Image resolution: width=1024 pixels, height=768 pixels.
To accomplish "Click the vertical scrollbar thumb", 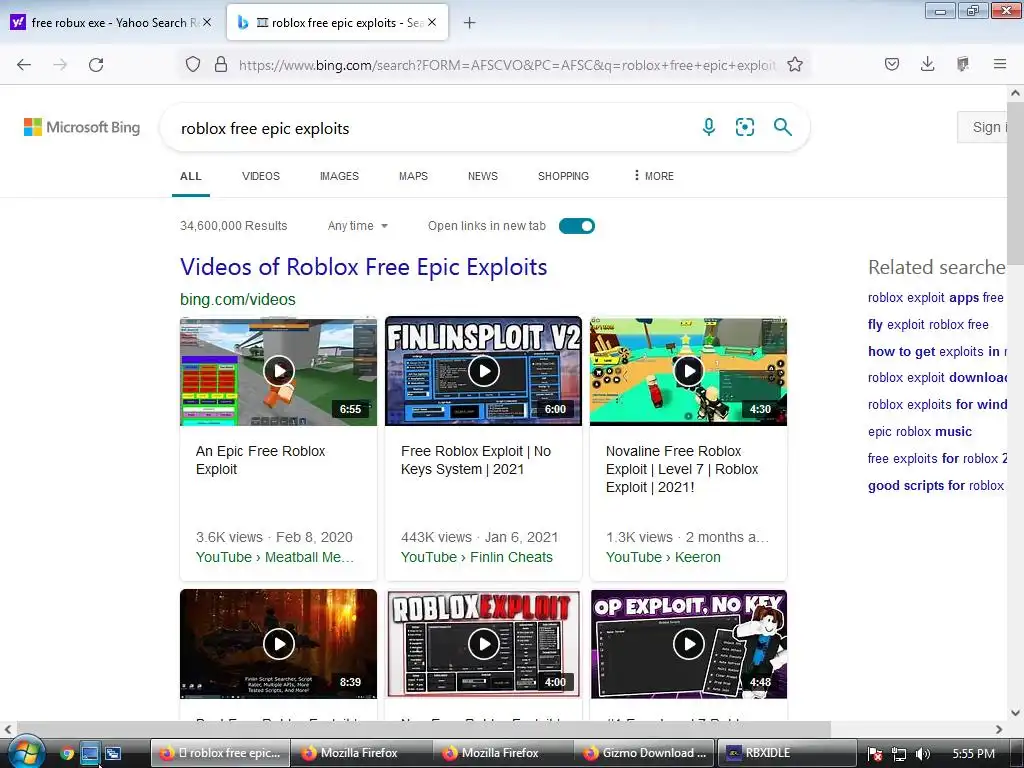I will pyautogui.click(x=1015, y=182).
